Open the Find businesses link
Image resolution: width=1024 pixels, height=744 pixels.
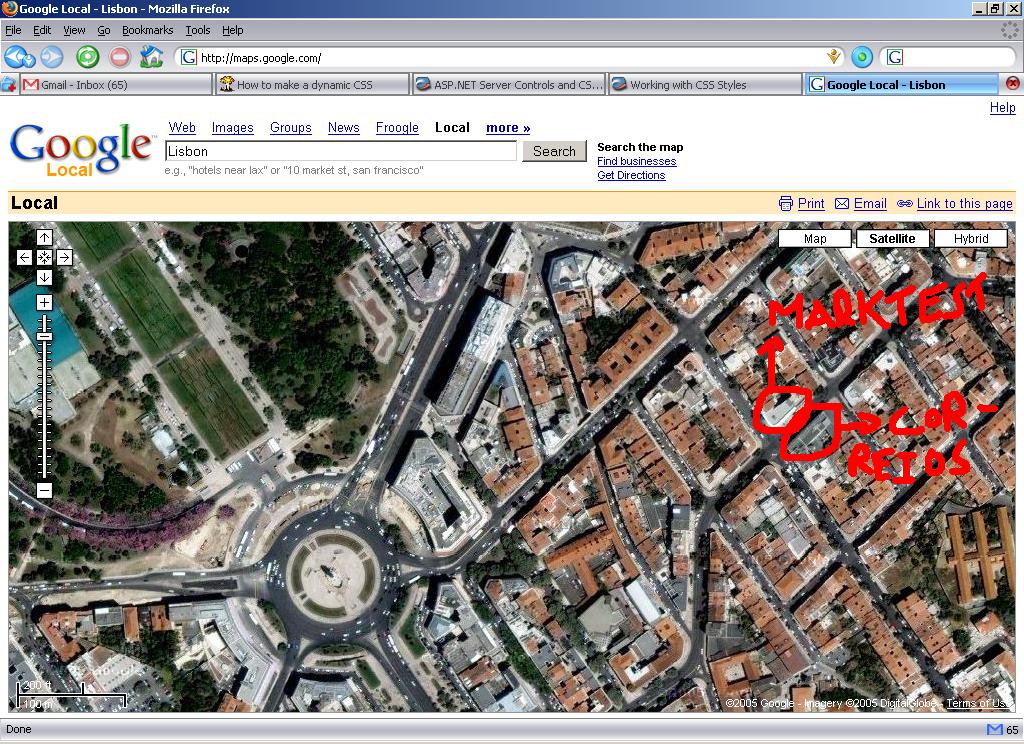click(x=637, y=161)
